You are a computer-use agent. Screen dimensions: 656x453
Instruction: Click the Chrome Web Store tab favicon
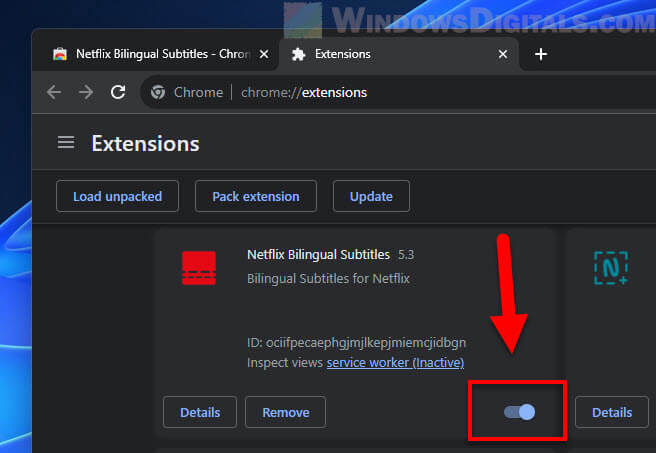pos(60,54)
